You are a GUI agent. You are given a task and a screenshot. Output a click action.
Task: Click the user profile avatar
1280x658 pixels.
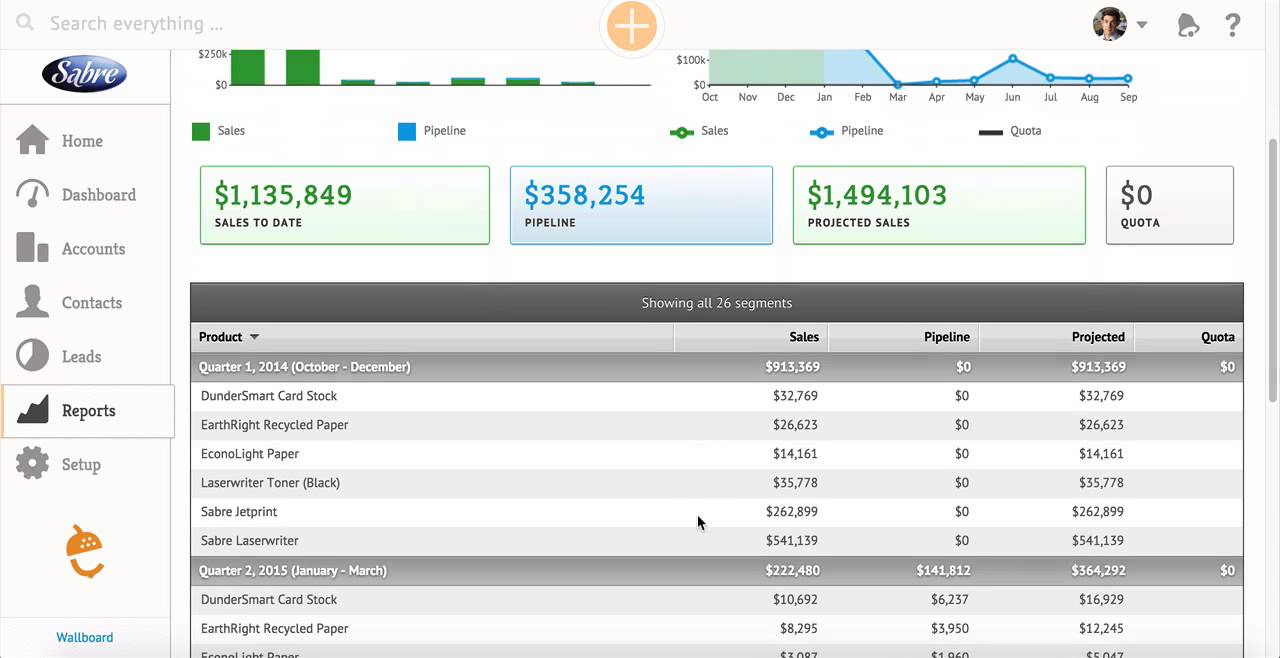[1109, 24]
